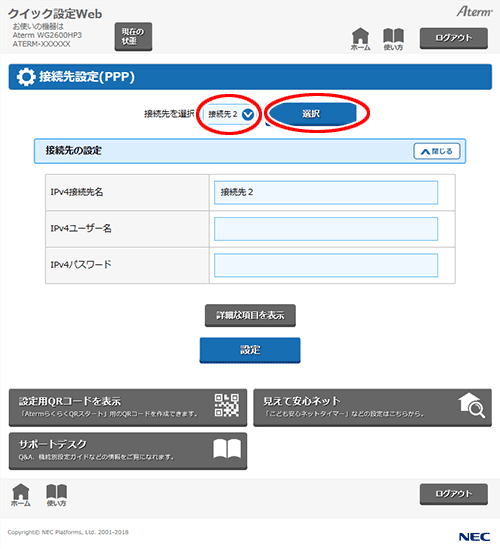Image resolution: width=500 pixels, height=549 pixels.
Task: Click the 使い方 icon in footer
Action: click(56, 495)
